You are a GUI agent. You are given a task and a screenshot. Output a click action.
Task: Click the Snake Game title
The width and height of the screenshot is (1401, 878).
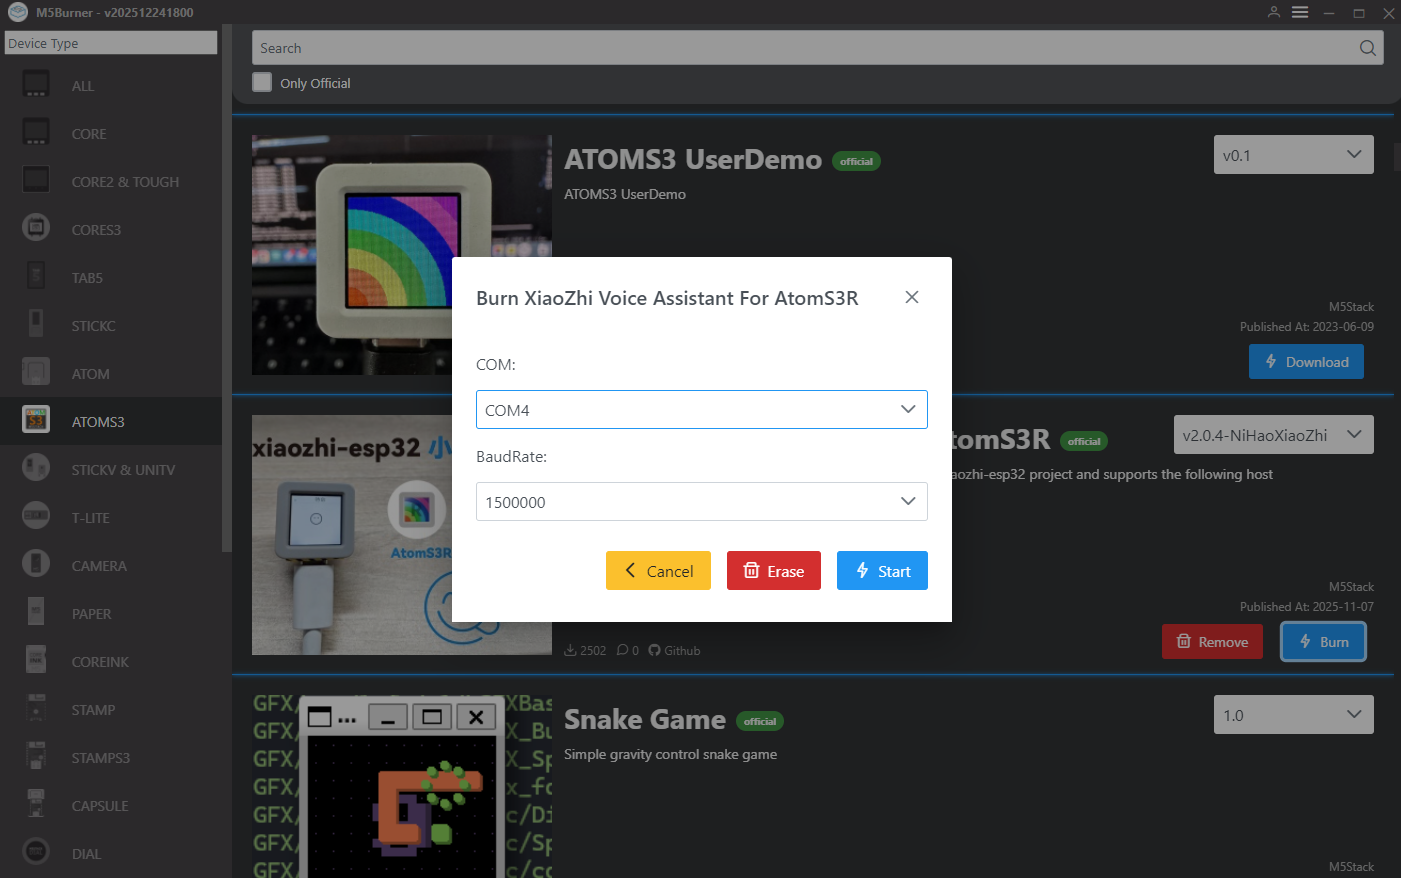(x=645, y=720)
